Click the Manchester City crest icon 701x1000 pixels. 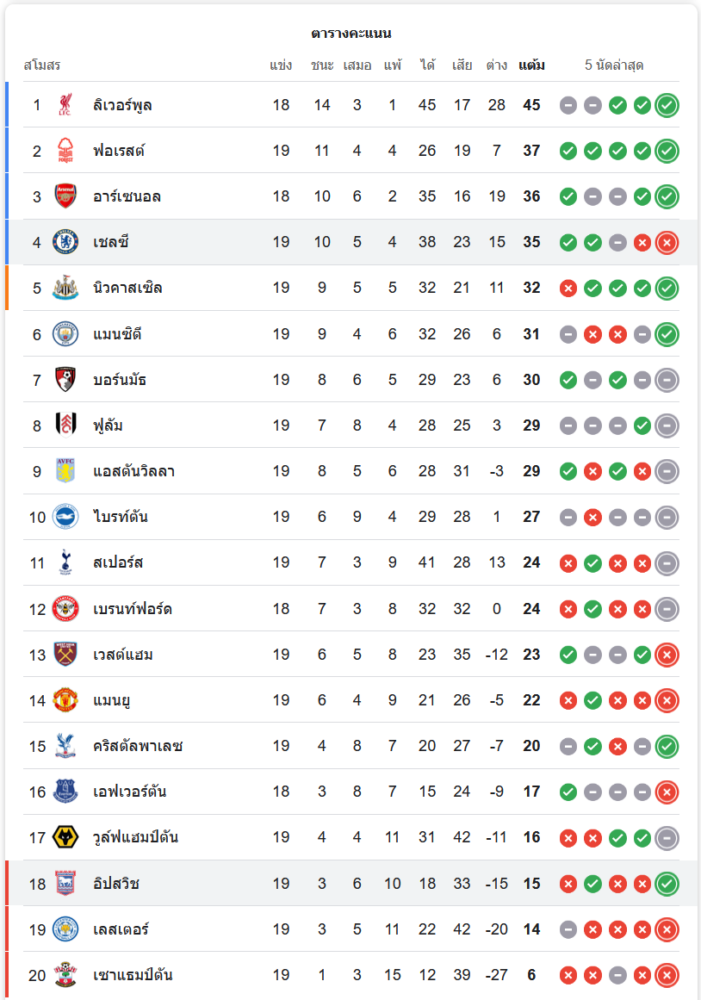coord(66,334)
